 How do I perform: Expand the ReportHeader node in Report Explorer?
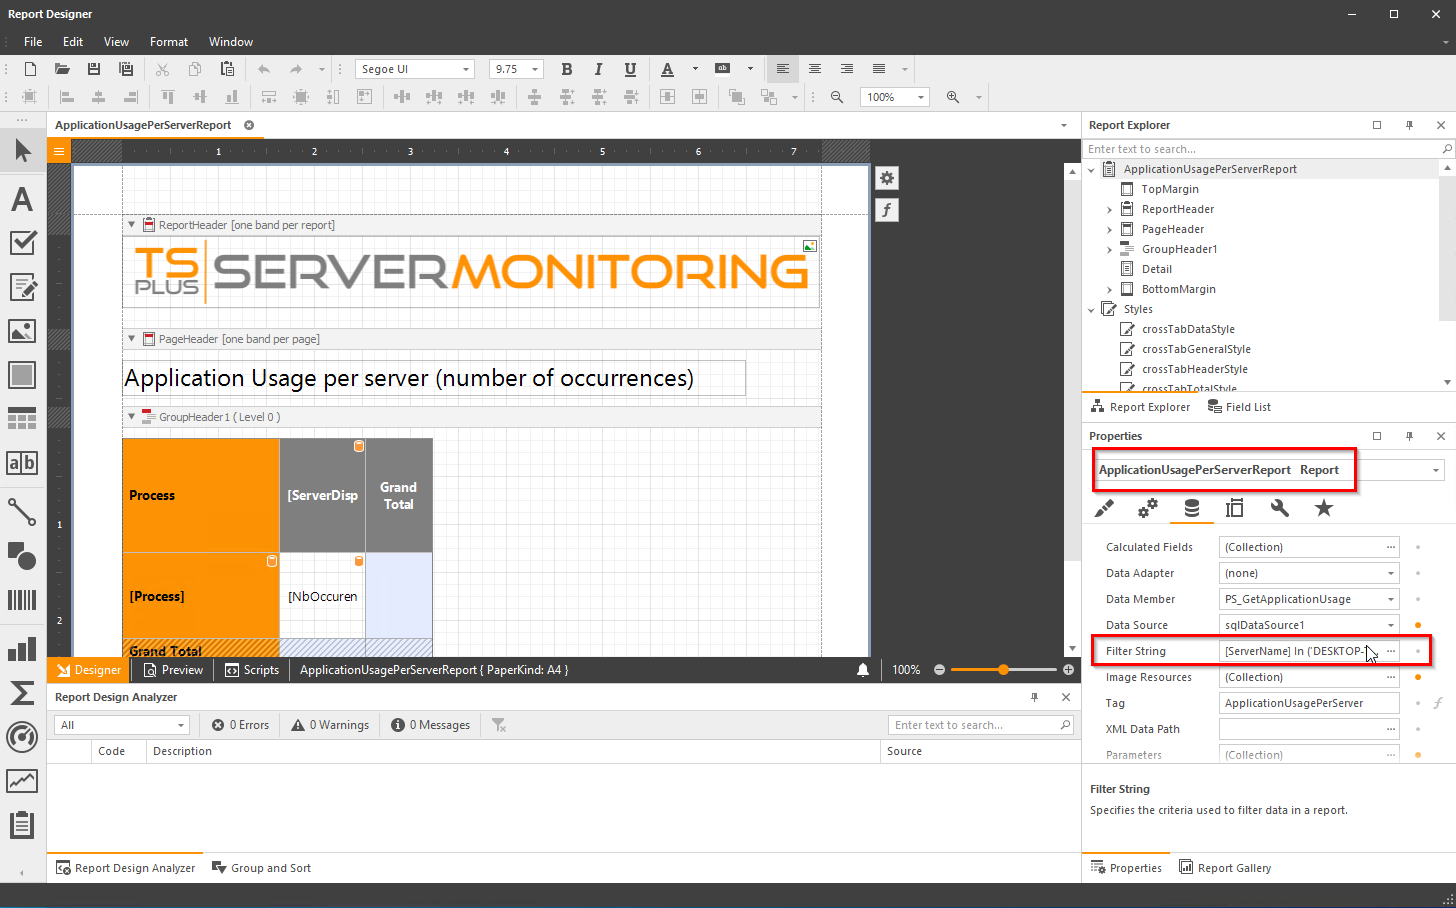tap(1108, 208)
